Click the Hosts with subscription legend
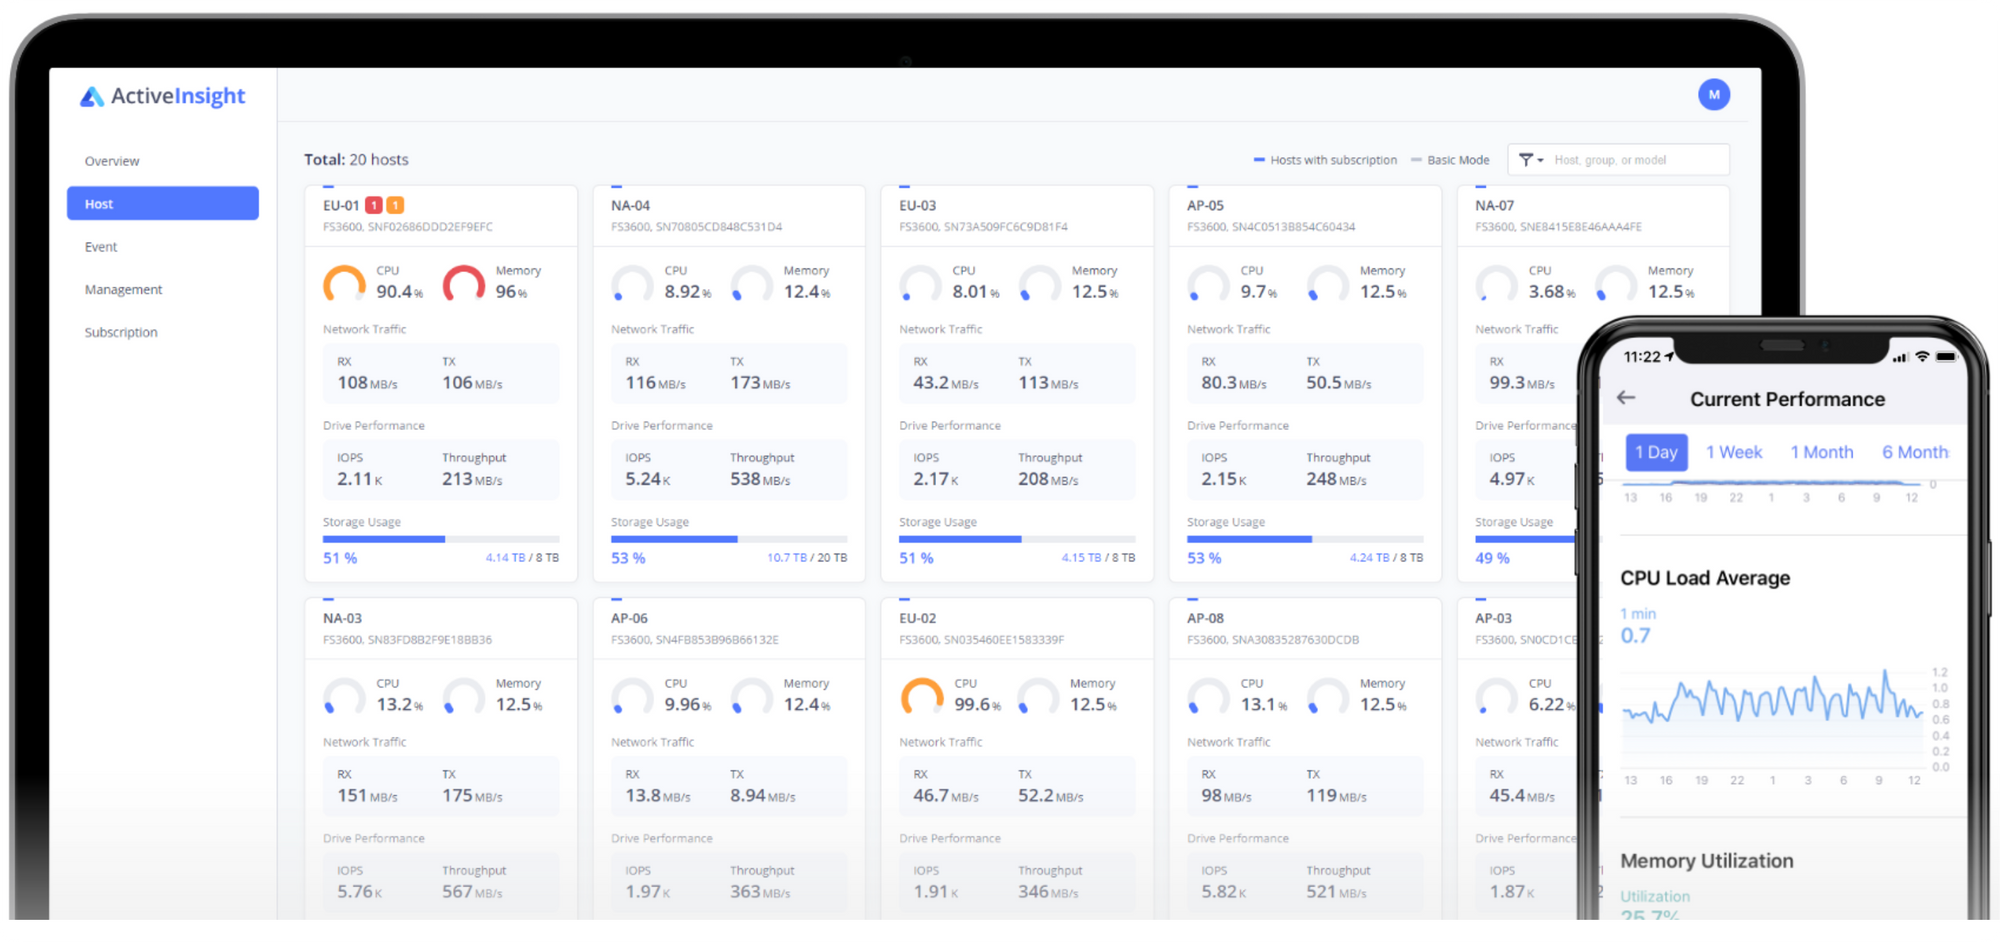The height and width of the screenshot is (942, 2000). click(1326, 160)
